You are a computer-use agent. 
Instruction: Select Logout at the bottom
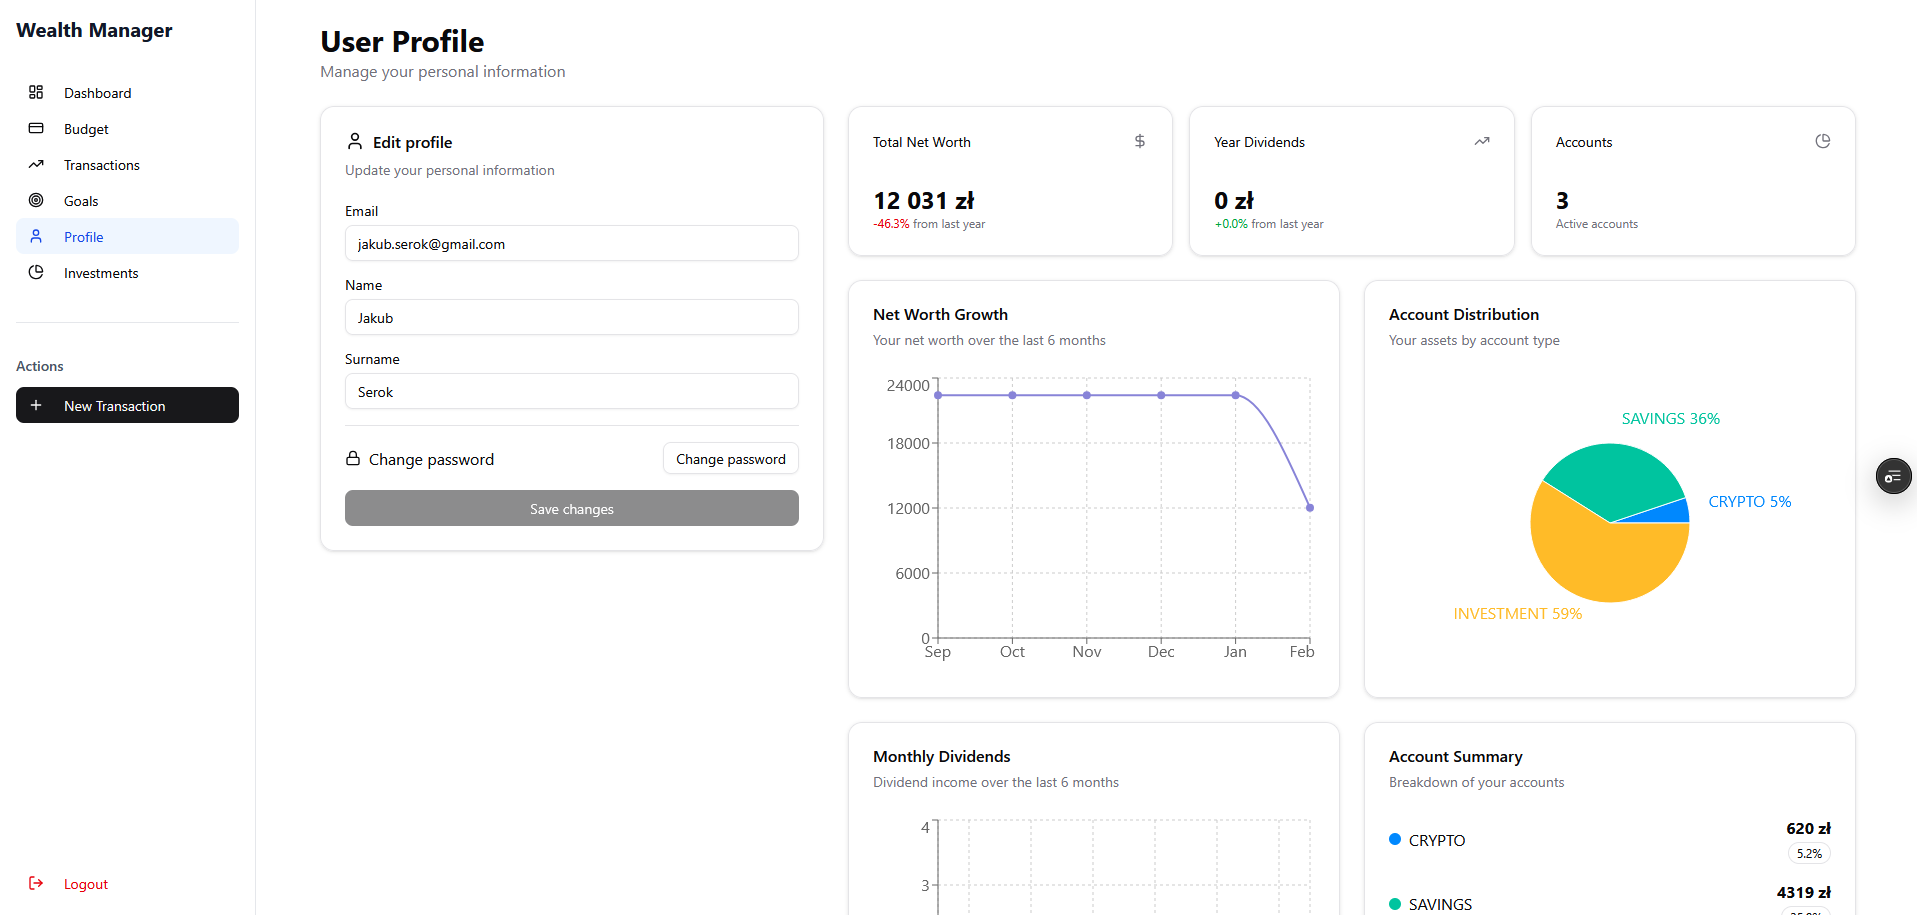(x=85, y=884)
